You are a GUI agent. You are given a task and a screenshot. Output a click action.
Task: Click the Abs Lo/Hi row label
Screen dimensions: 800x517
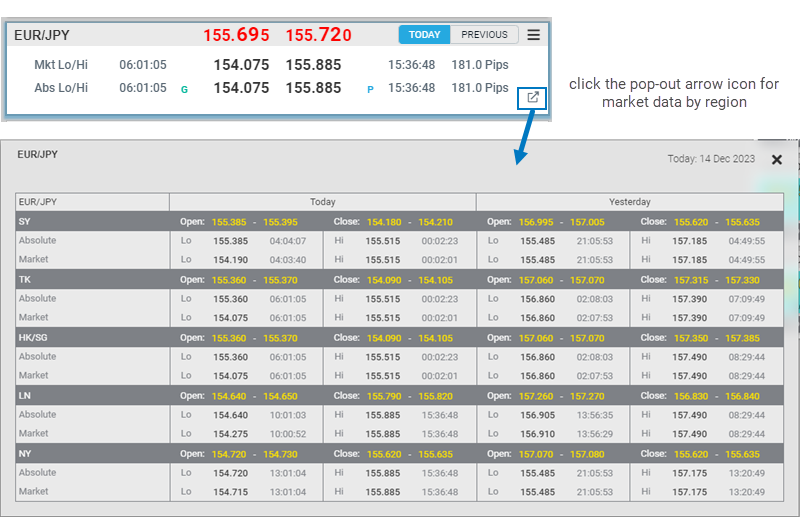coord(61,88)
